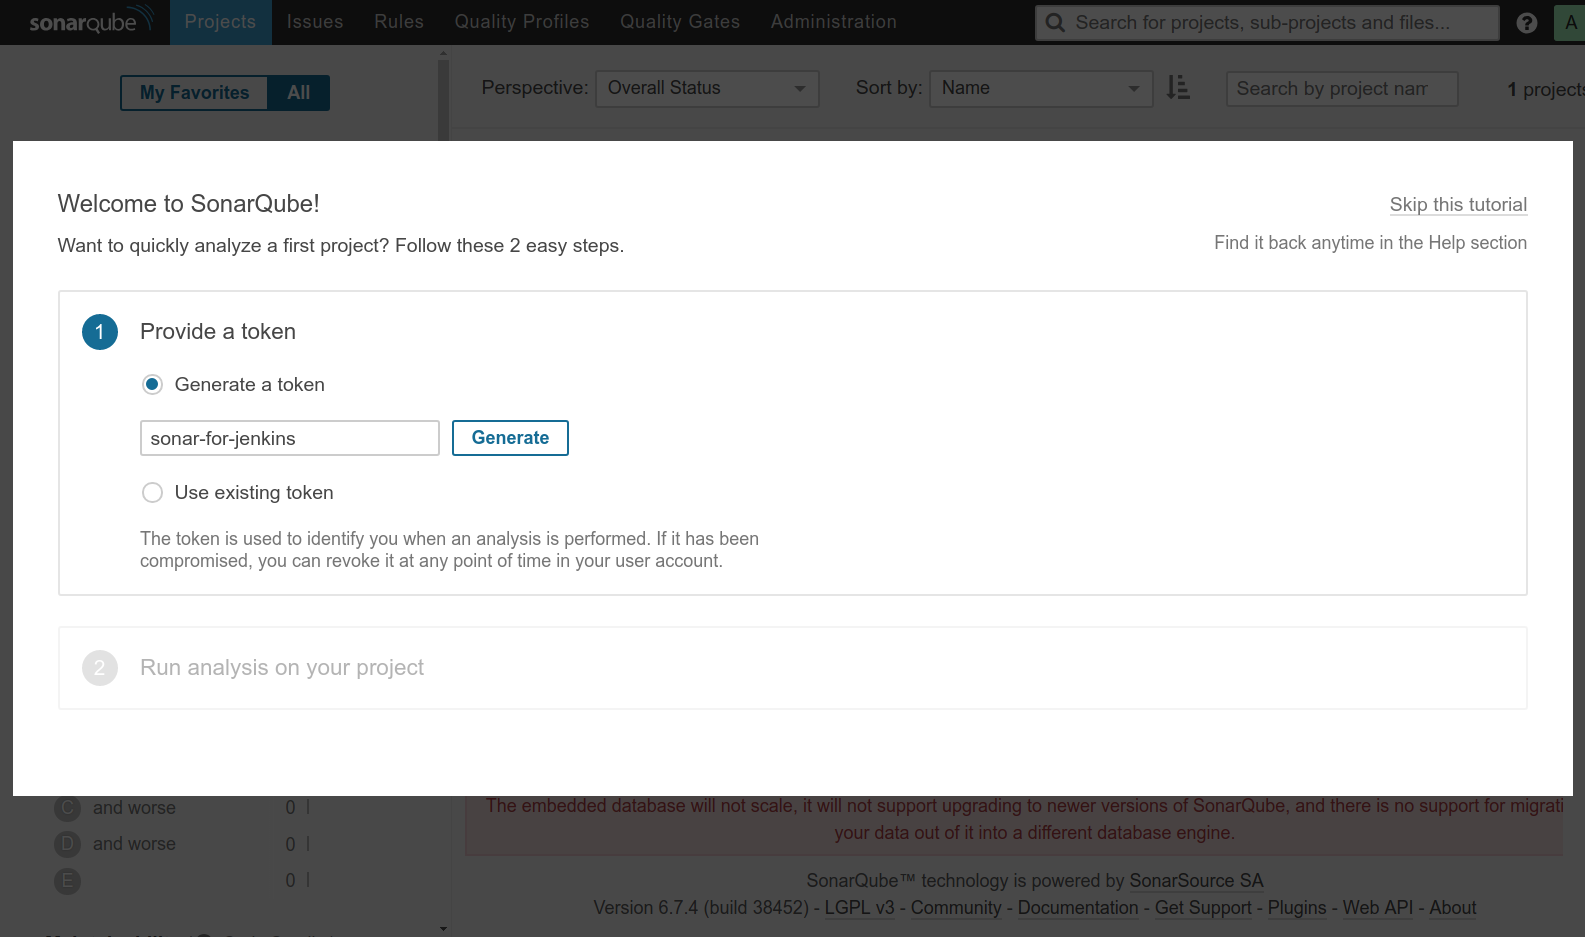Open the Documentation footer link
Screen dimensions: 1585x937
[x=1078, y=907]
